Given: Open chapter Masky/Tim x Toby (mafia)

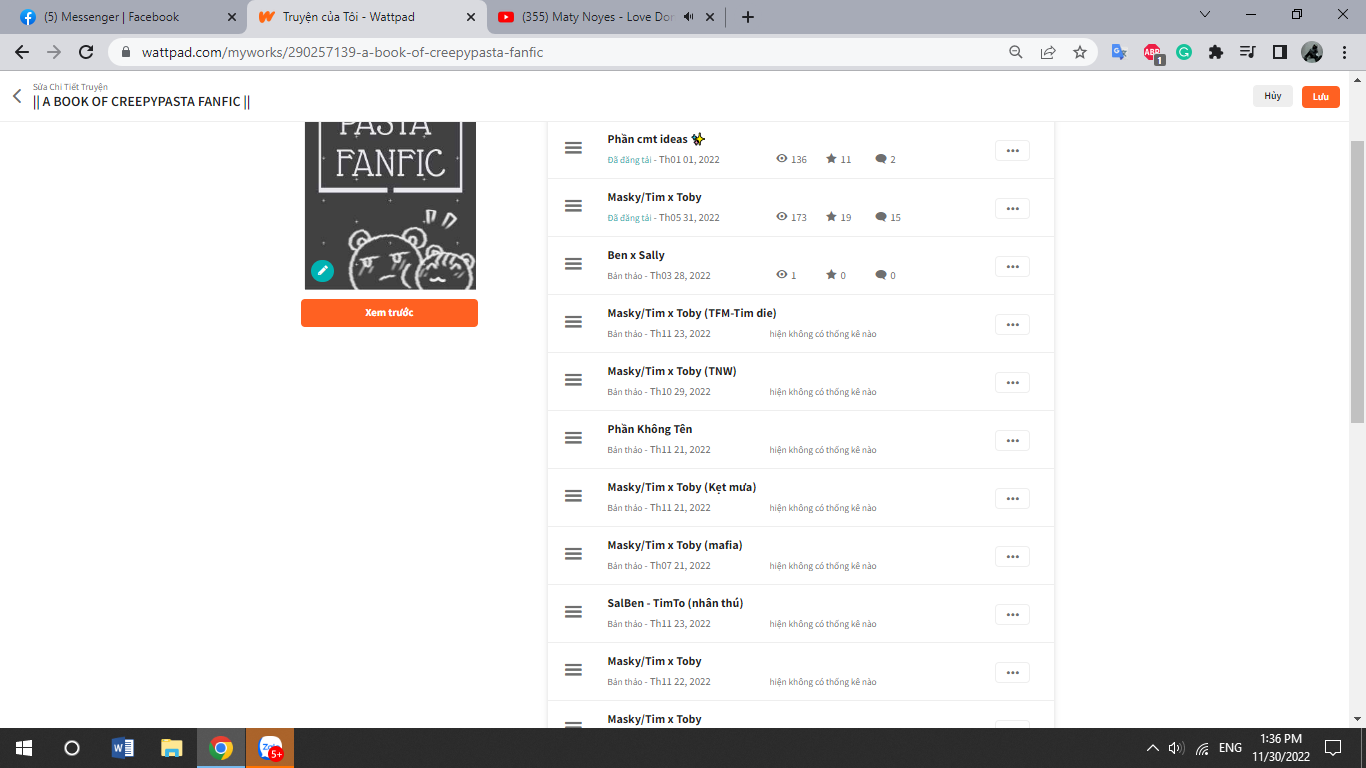Looking at the screenshot, I should [x=675, y=545].
